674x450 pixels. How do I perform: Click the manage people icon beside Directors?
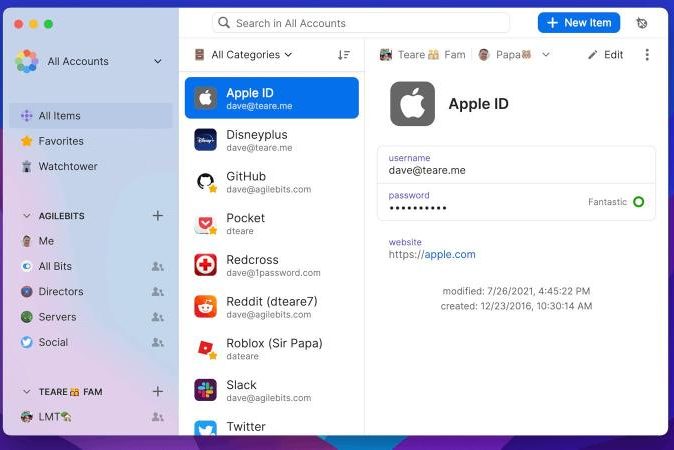coord(157,292)
